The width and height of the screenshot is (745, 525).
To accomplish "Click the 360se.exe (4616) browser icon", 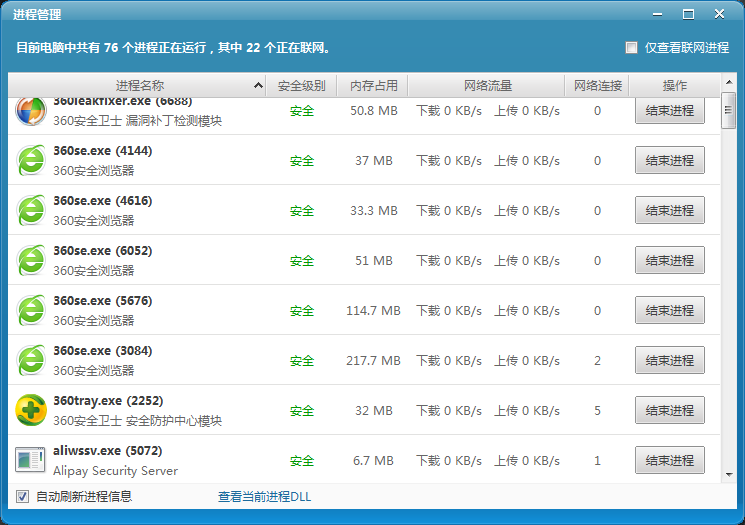I will (x=31, y=210).
